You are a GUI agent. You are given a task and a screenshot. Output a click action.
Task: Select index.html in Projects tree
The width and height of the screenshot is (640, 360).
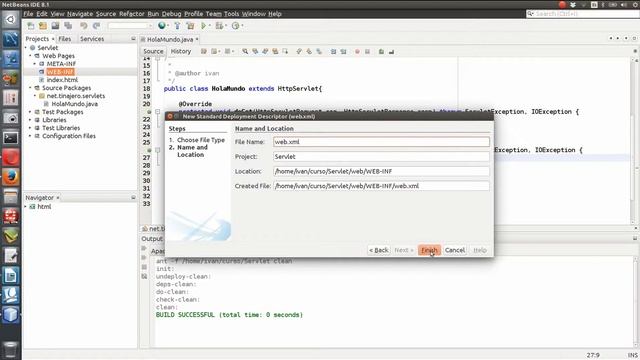(x=62, y=80)
